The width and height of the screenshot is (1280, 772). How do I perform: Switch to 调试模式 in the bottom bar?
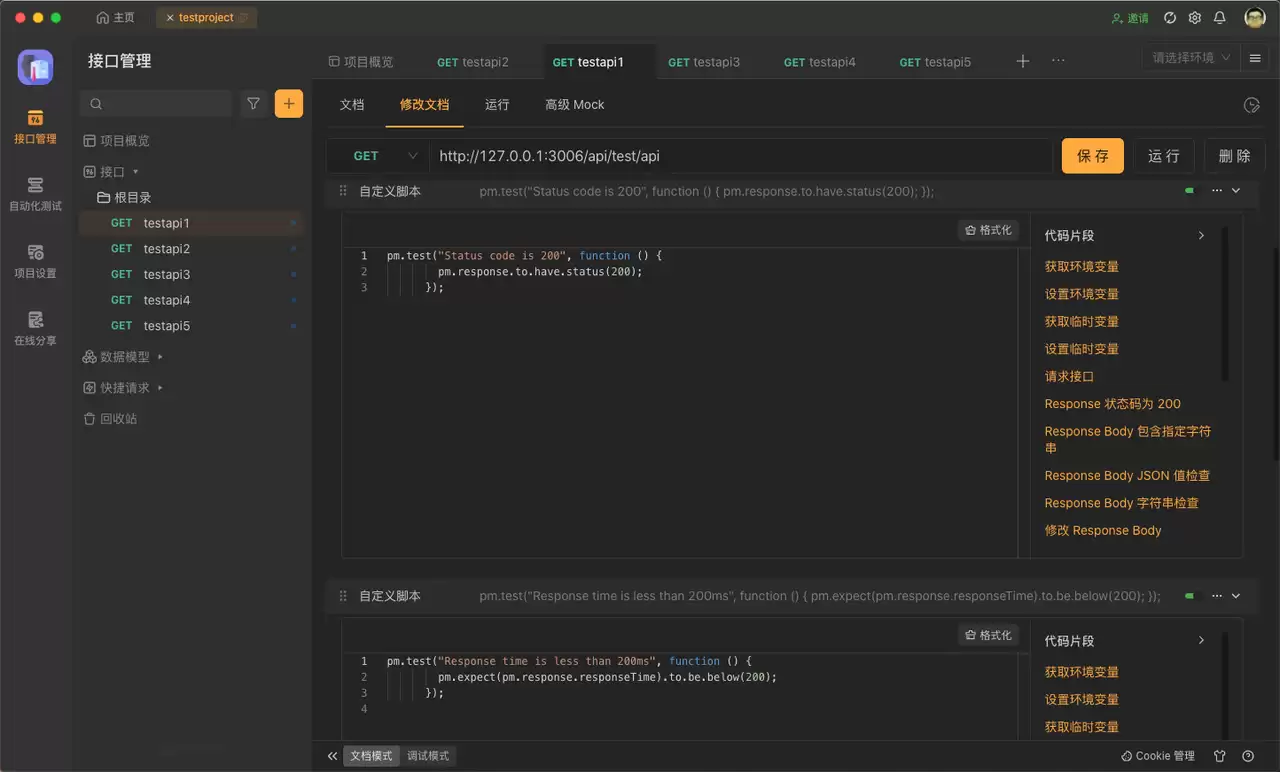point(428,756)
